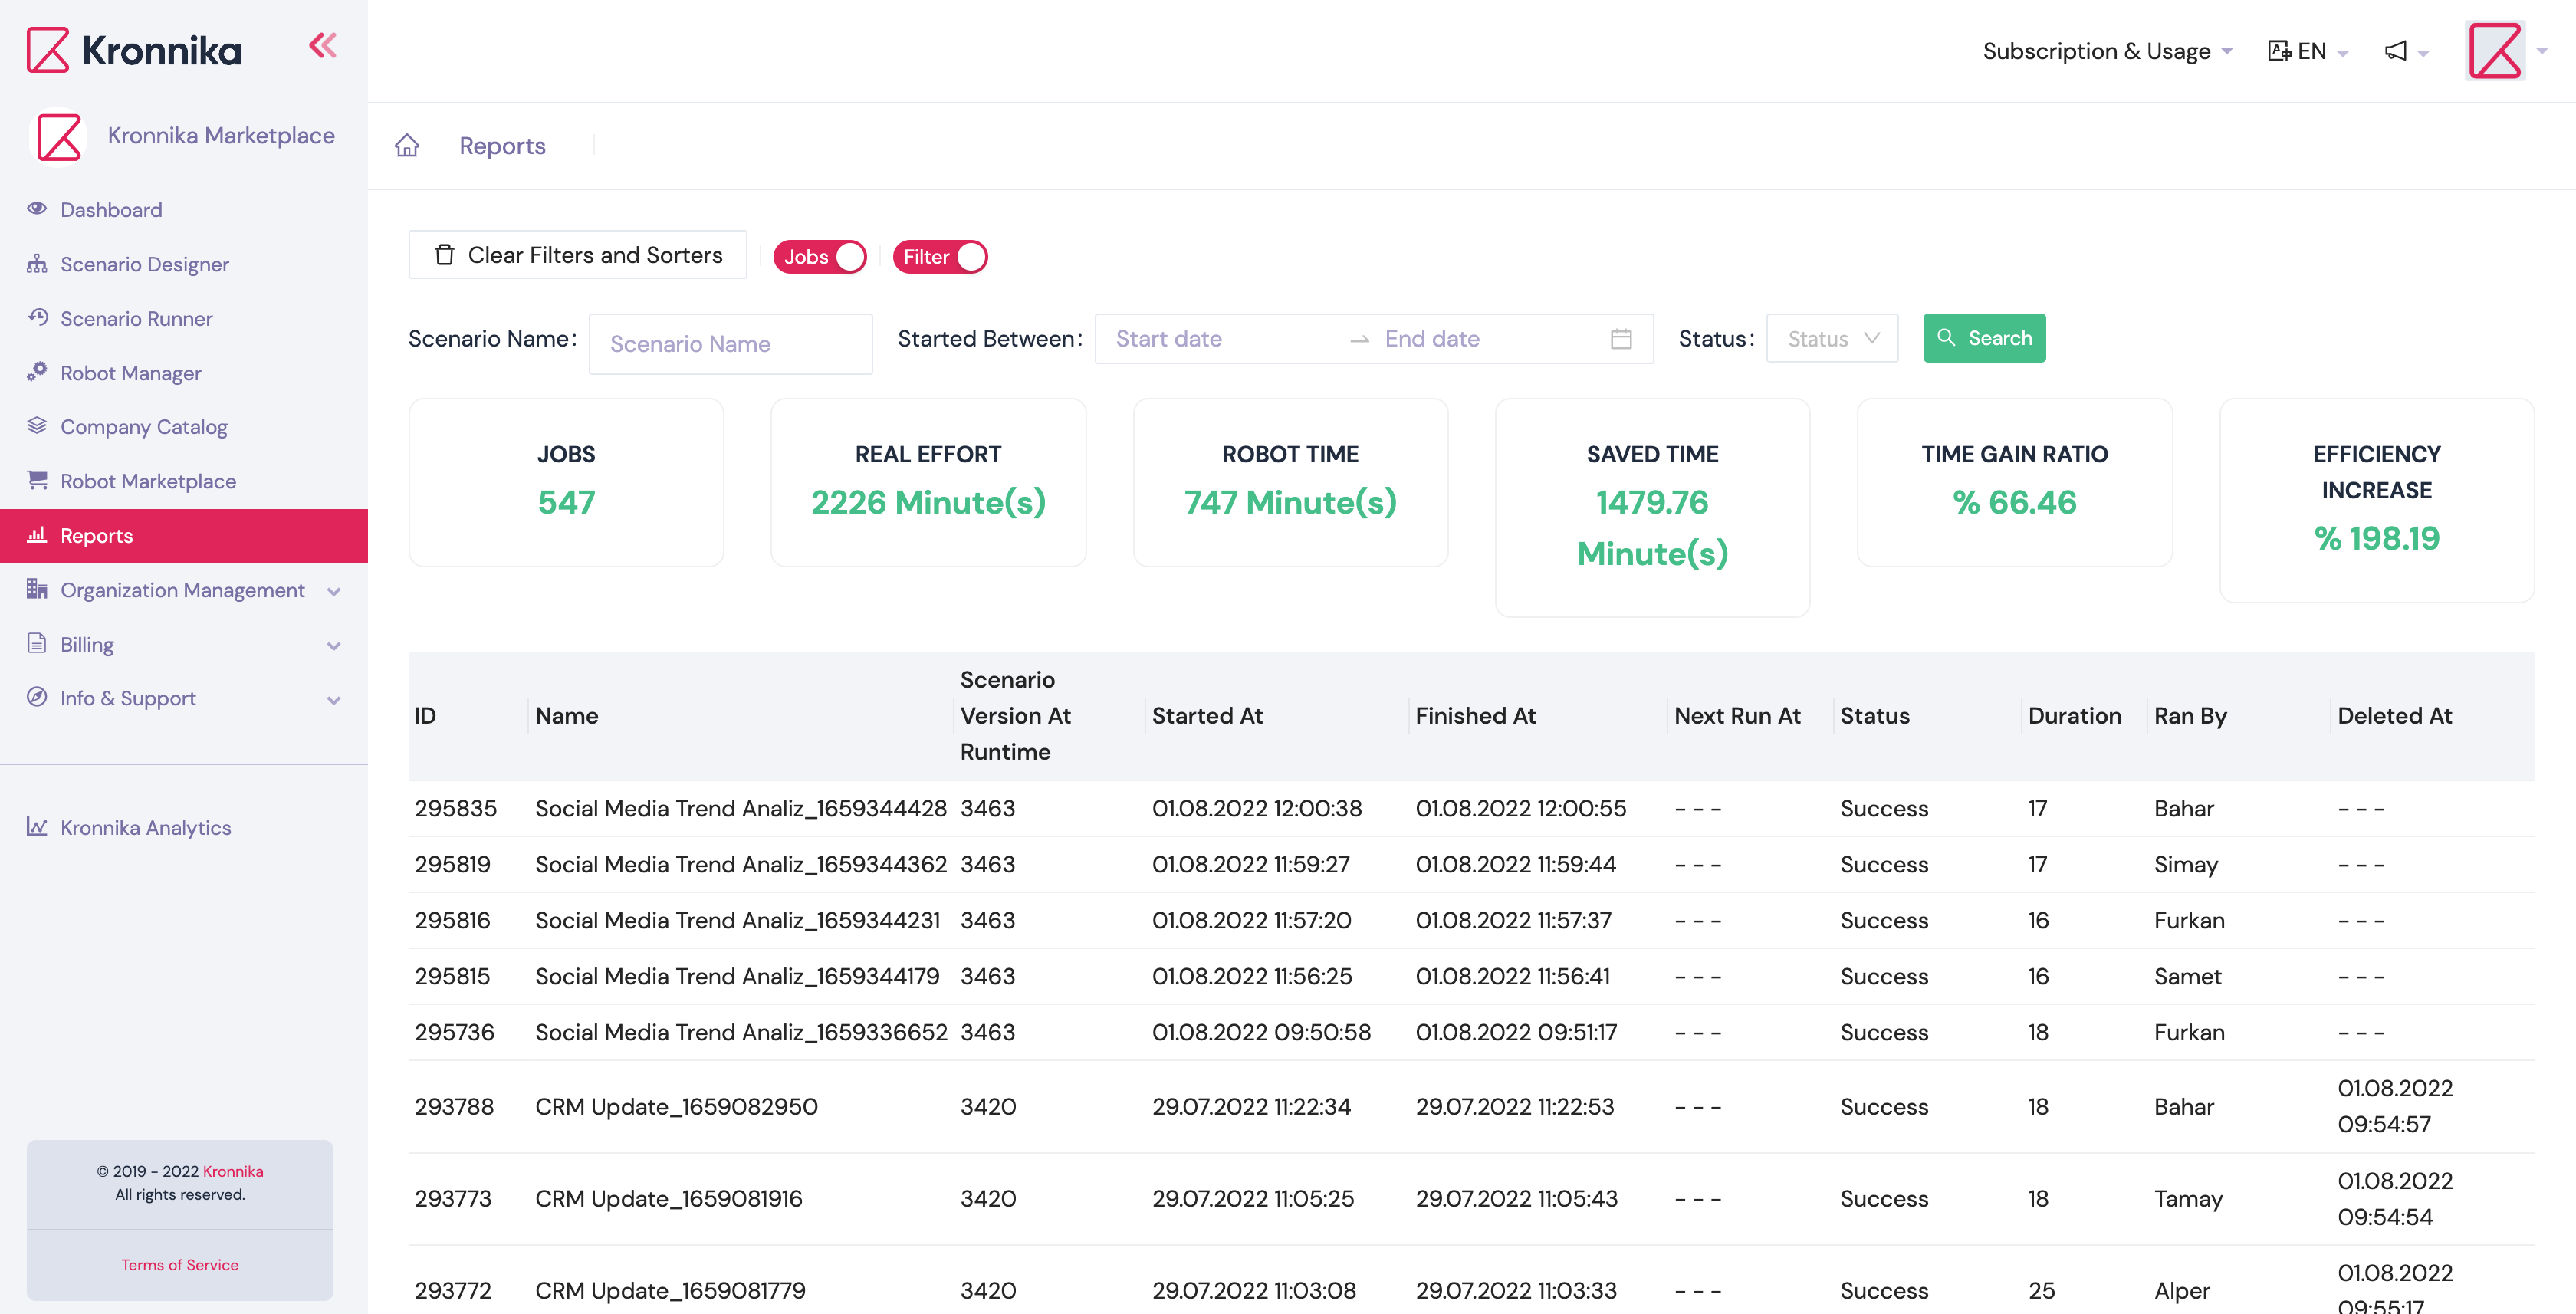
Task: Click the Reports bar-chart icon
Action: point(37,535)
